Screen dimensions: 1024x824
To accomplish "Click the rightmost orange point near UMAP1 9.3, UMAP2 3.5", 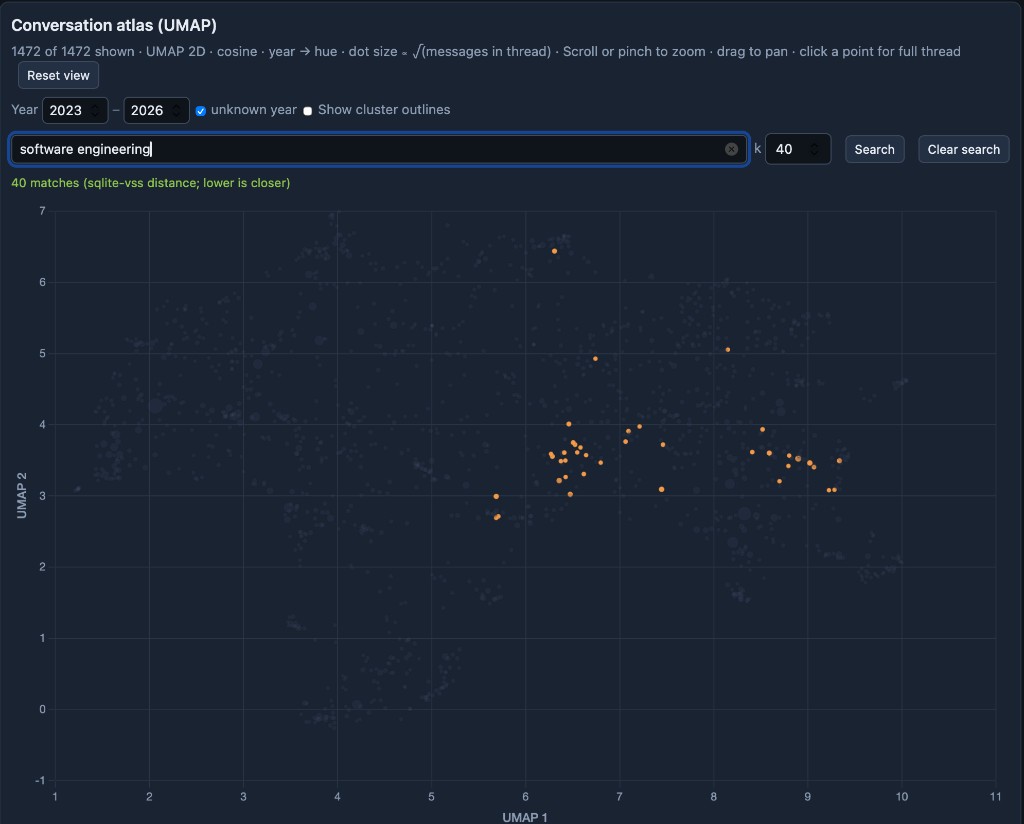I will [x=839, y=461].
